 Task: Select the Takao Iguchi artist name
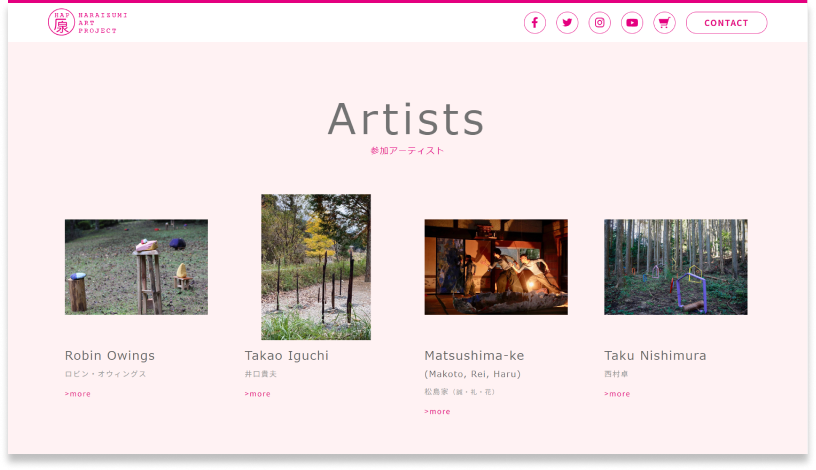[x=287, y=356]
